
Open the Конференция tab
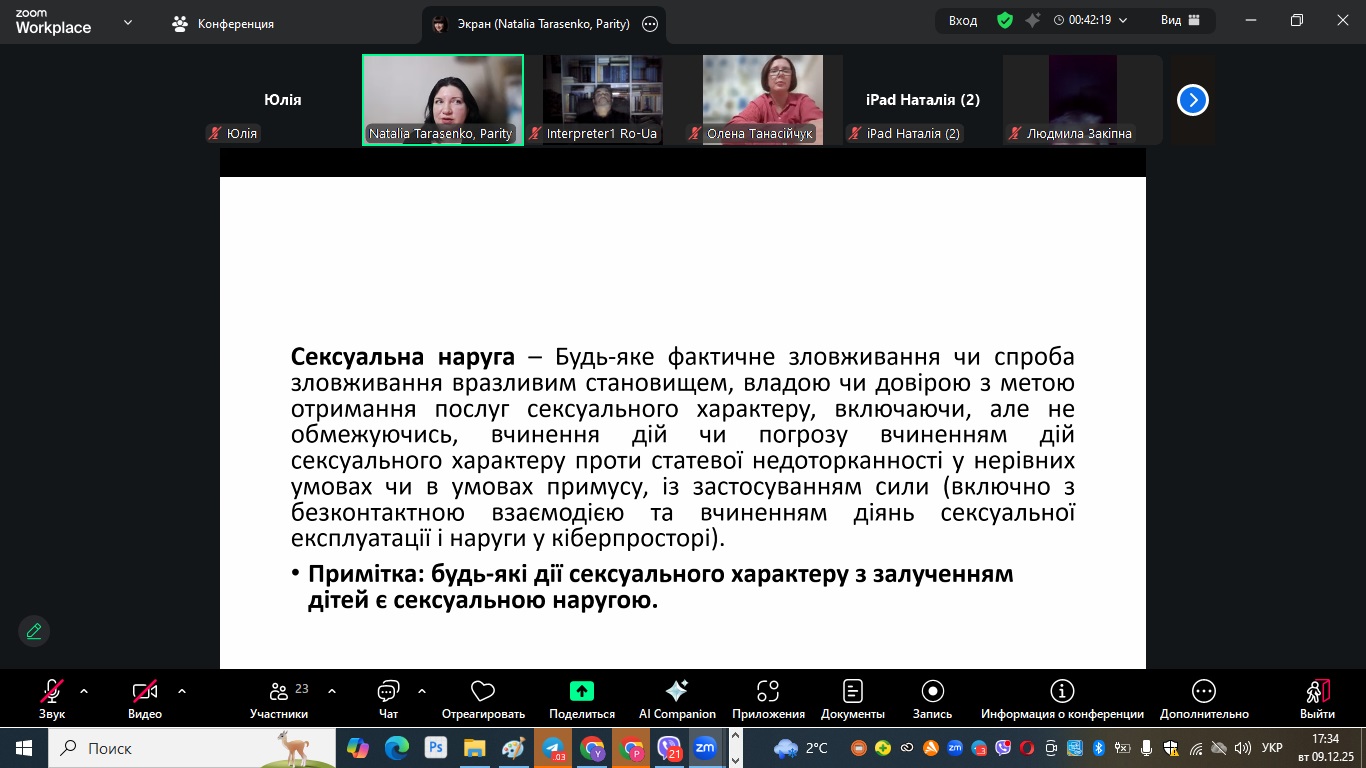coord(223,24)
